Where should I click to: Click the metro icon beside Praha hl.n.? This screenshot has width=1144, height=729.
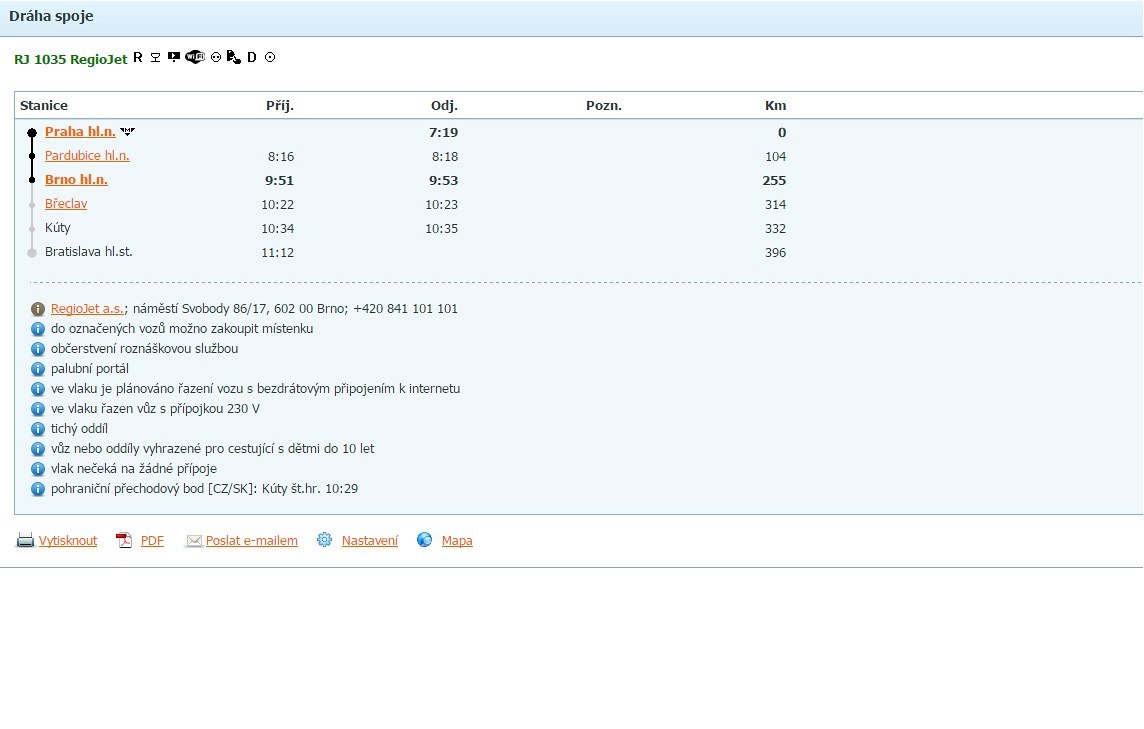tap(127, 132)
